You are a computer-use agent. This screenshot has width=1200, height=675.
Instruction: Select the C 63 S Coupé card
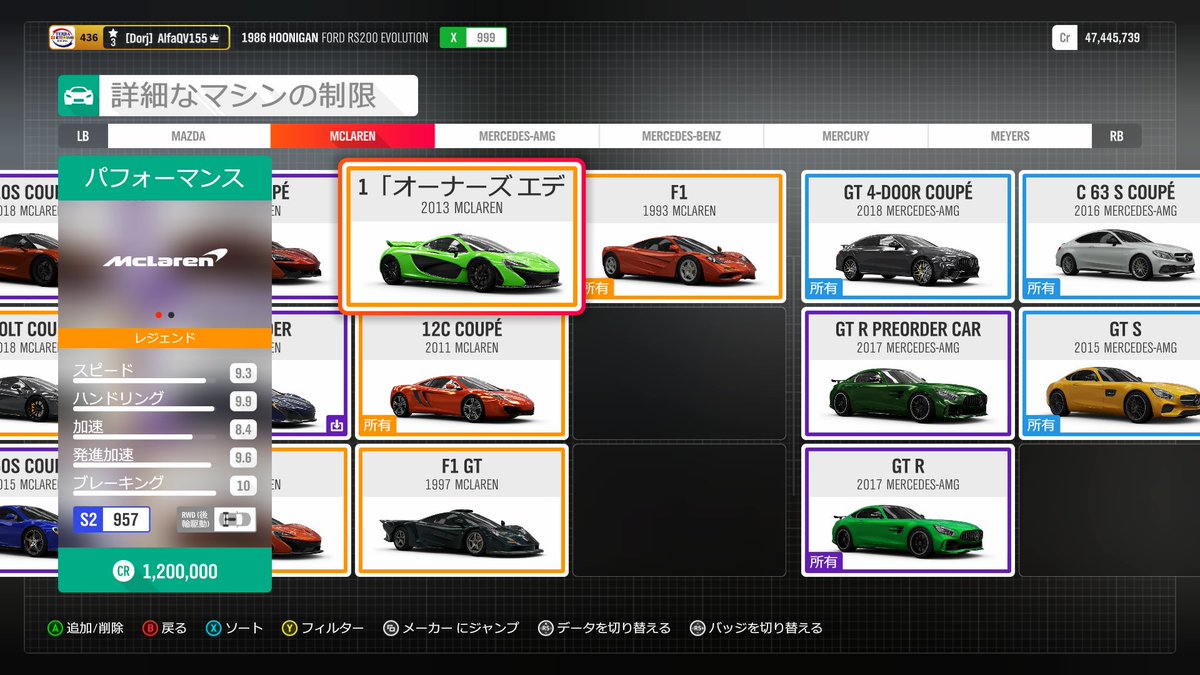[x=1110, y=236]
